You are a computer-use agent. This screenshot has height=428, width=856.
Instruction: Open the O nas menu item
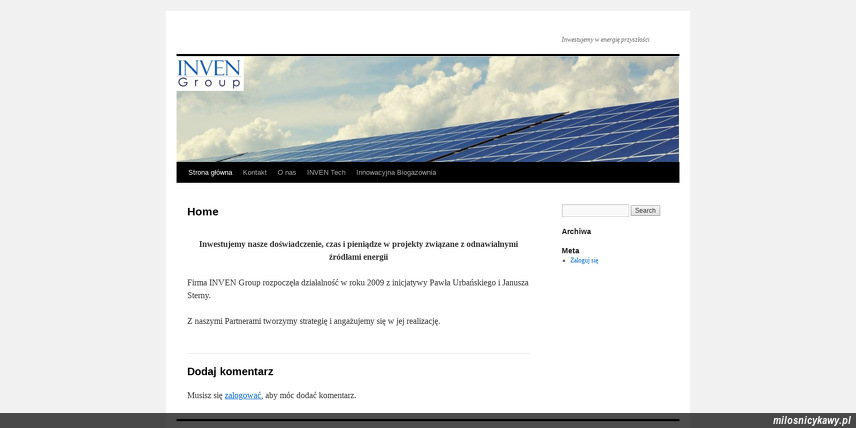tap(287, 172)
